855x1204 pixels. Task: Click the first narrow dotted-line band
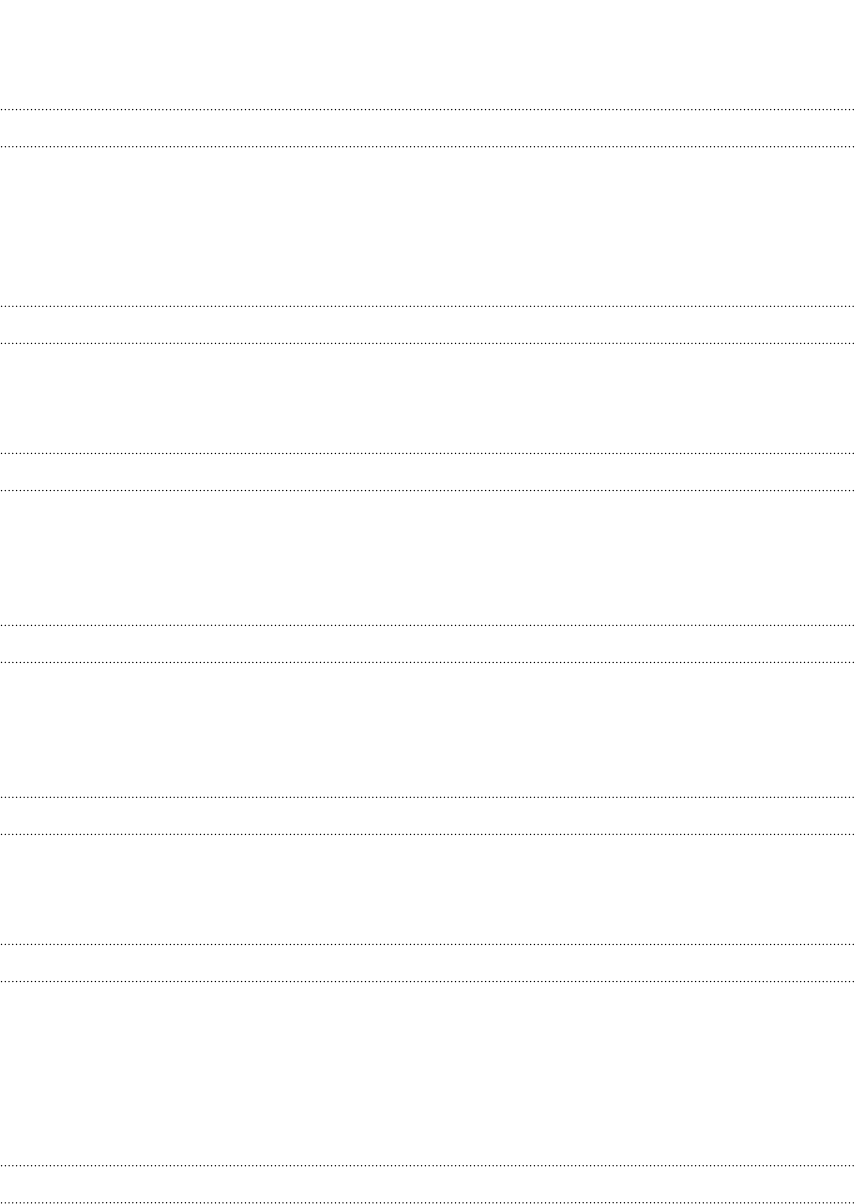coord(427,128)
